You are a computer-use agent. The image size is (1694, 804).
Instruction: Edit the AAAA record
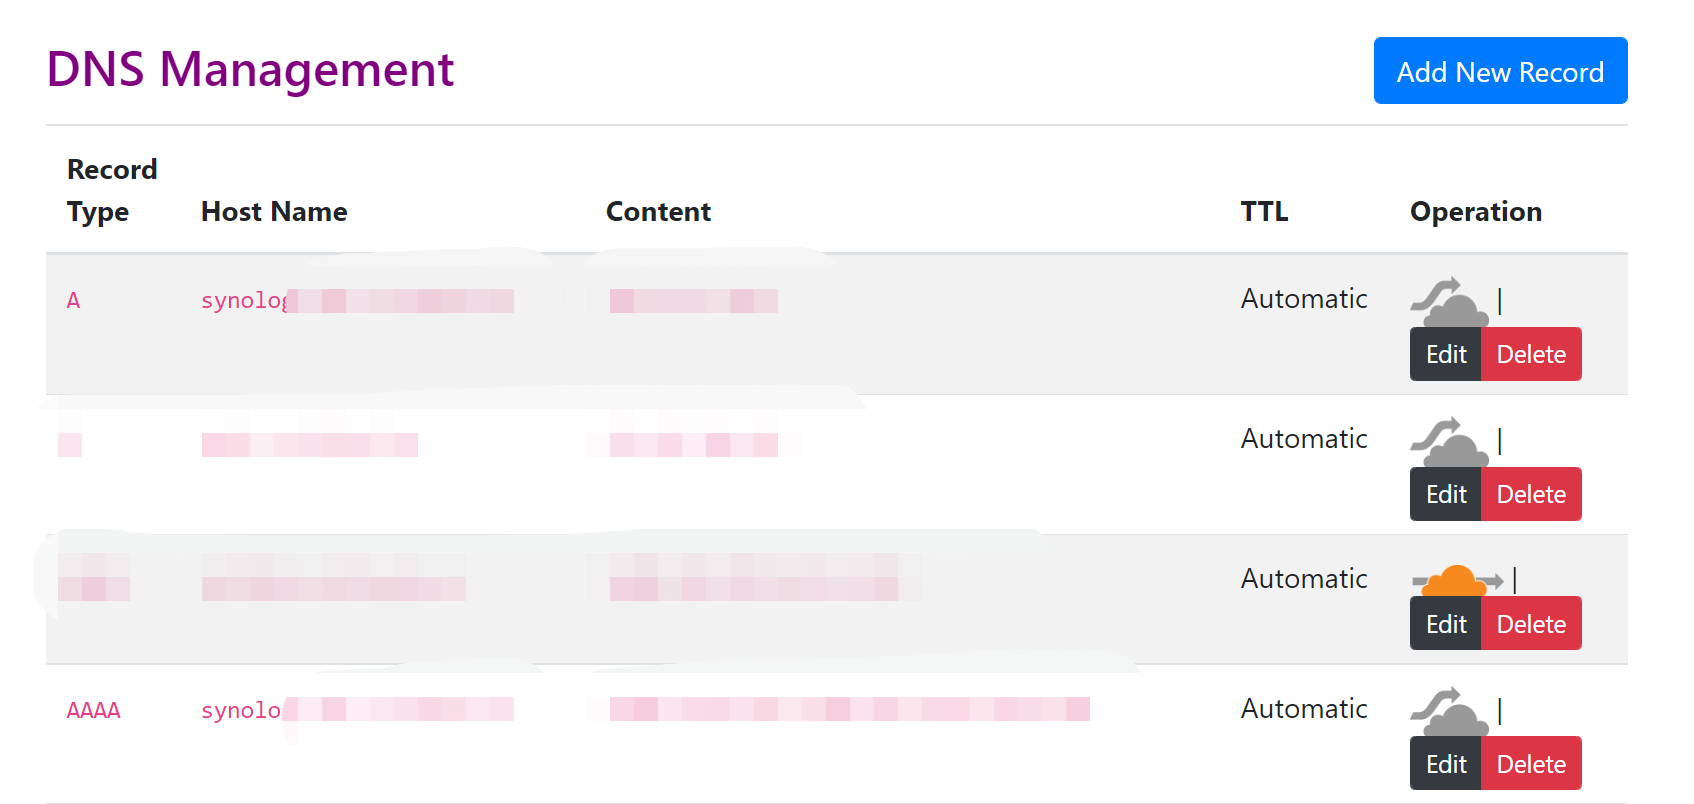click(x=1446, y=764)
